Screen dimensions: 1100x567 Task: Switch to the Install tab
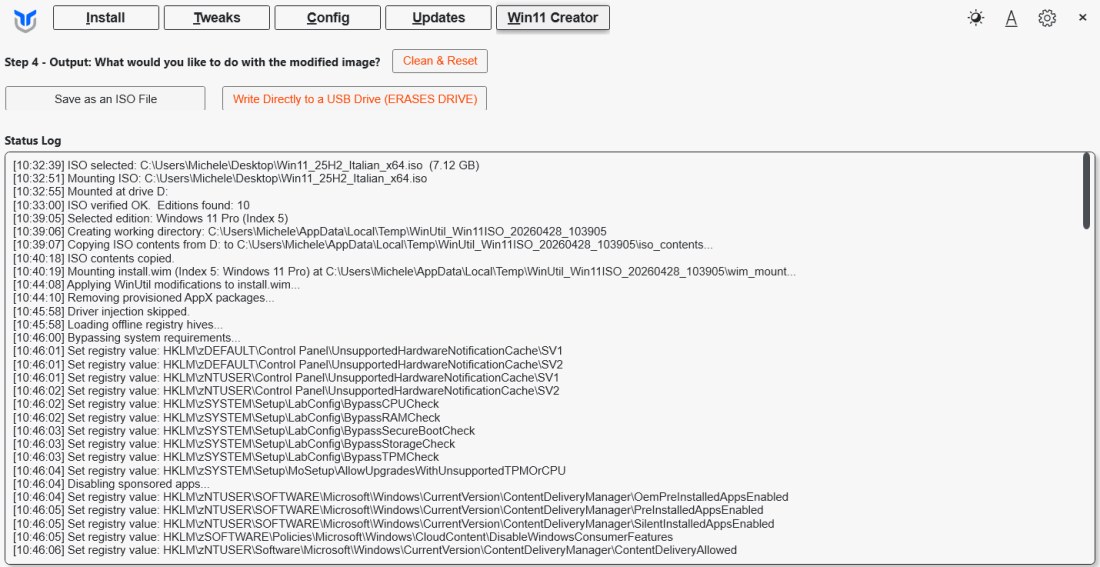point(105,18)
